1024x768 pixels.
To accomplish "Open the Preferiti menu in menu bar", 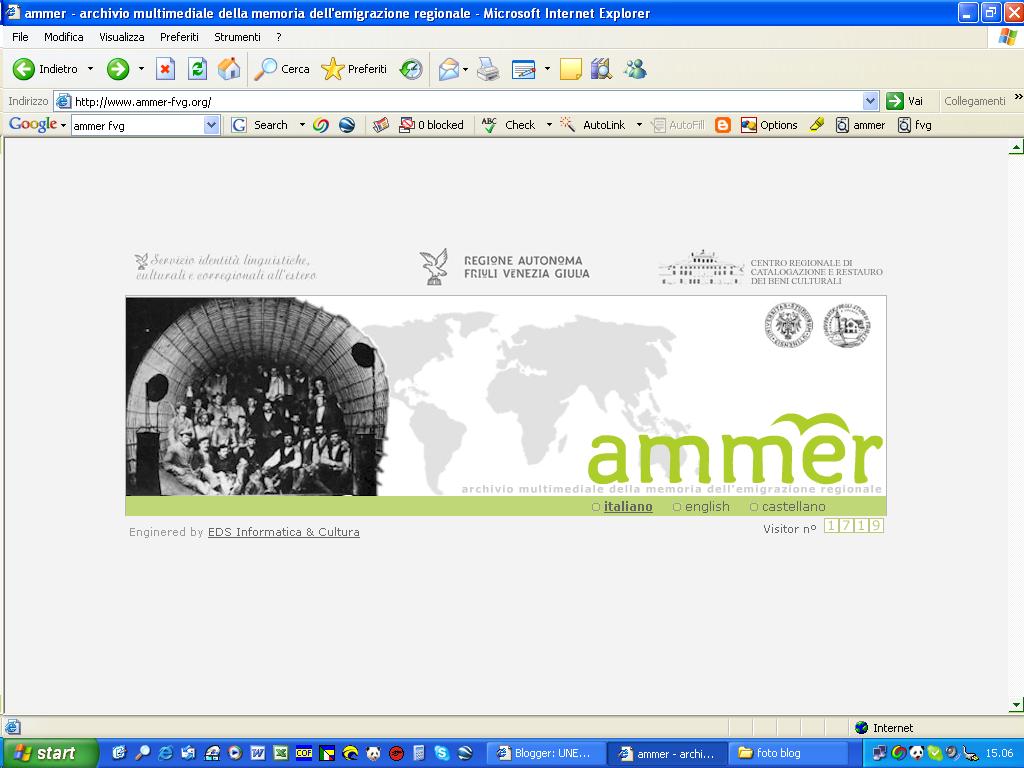I will tap(179, 37).
